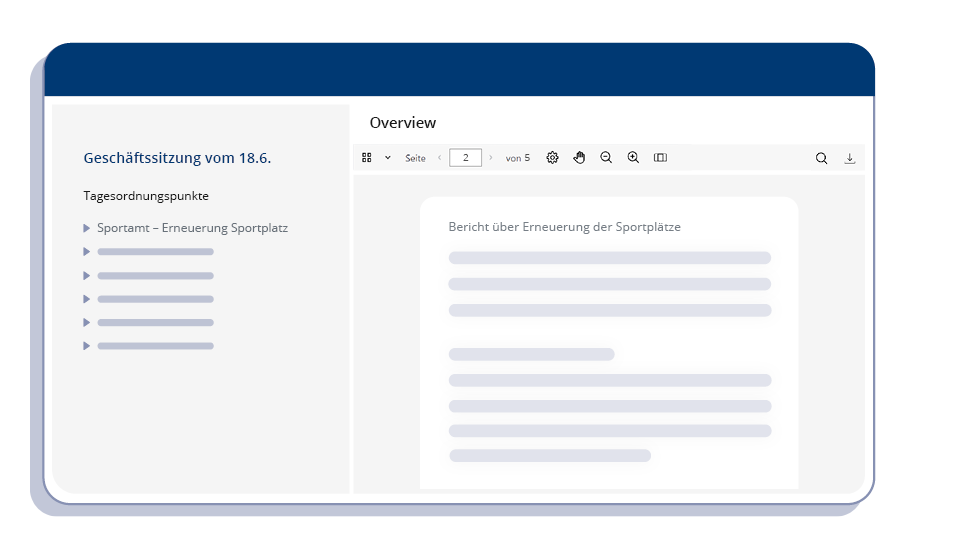Toggle the page layout view

click(x=660, y=158)
